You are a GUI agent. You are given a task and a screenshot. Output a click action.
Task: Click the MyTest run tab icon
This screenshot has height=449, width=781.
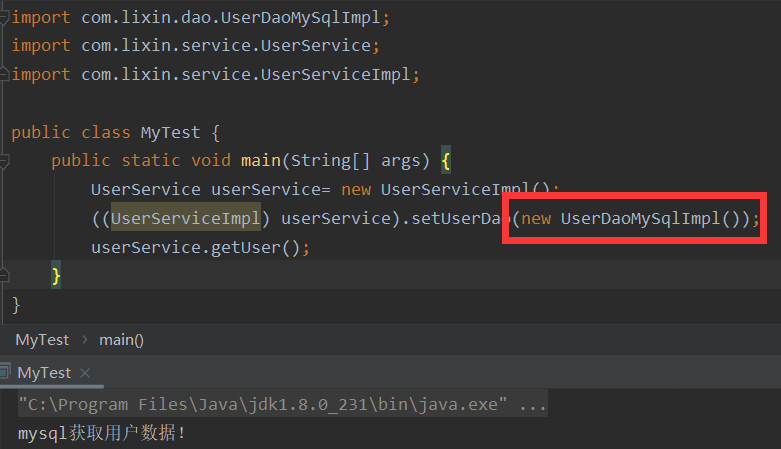click(x=4, y=372)
